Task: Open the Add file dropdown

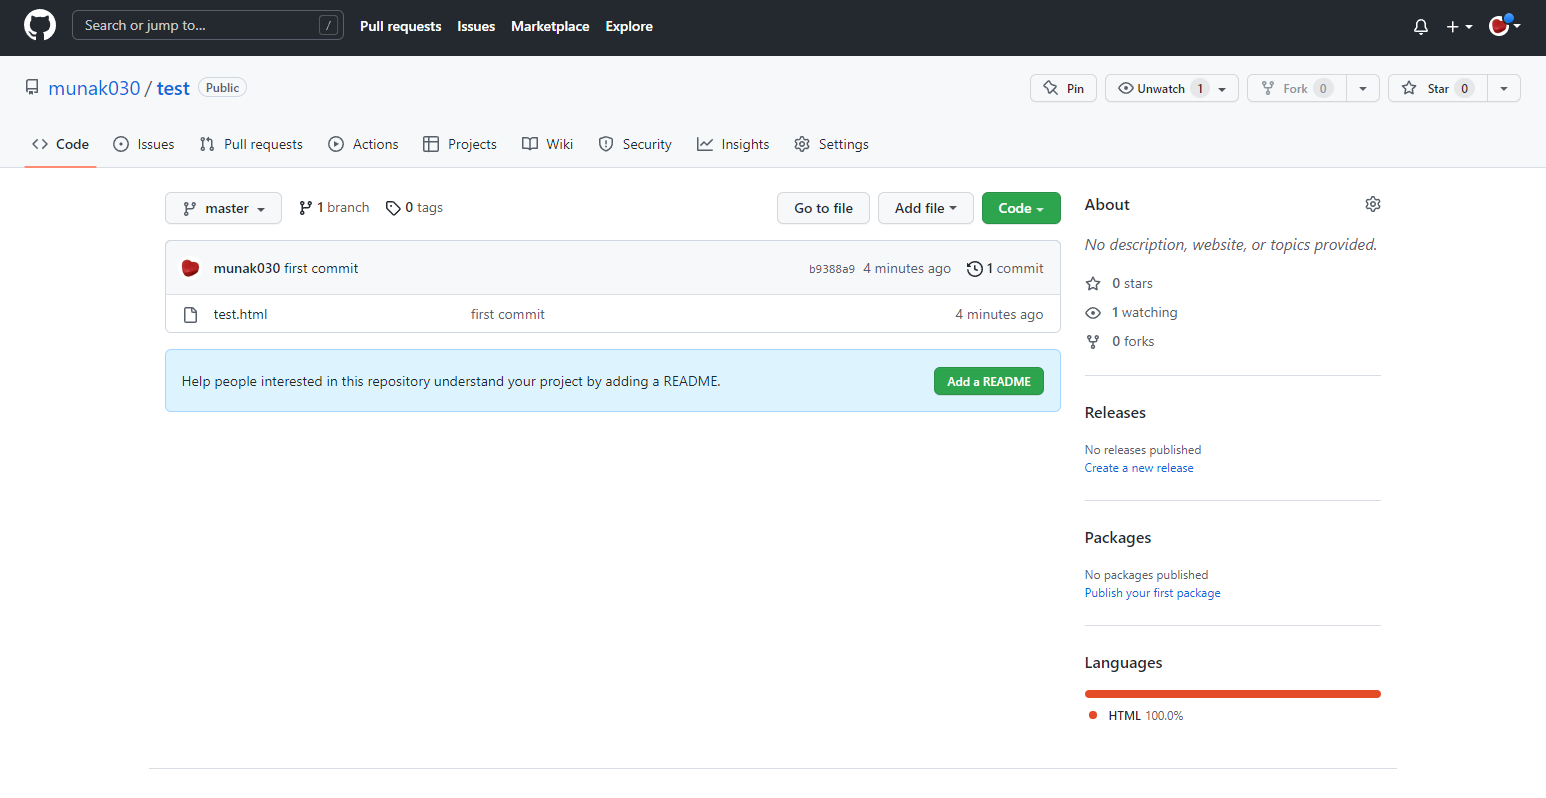Action: 926,208
